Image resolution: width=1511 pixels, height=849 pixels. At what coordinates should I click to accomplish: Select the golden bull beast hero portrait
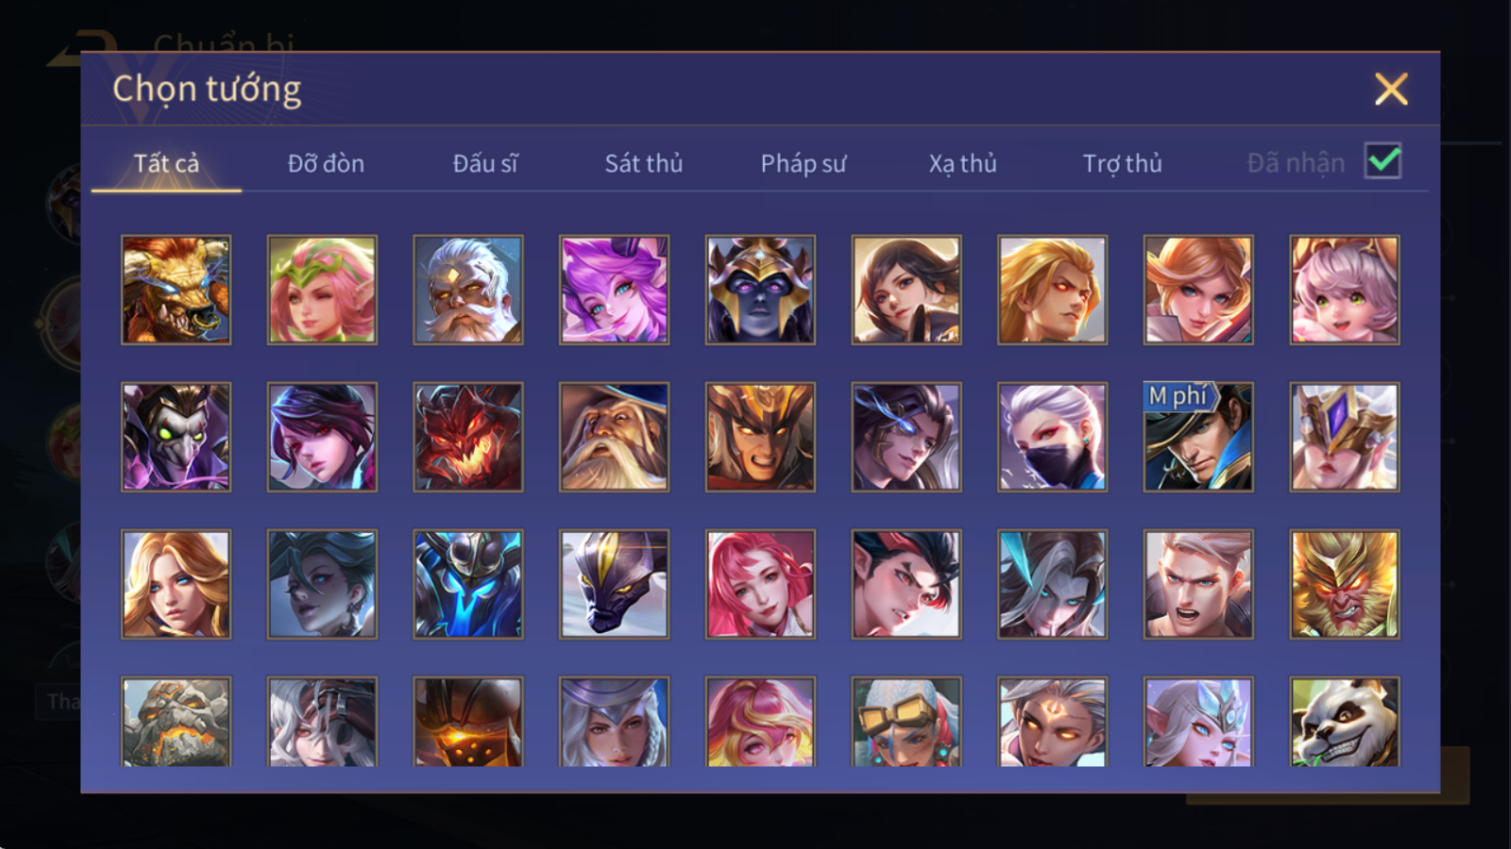coord(176,290)
